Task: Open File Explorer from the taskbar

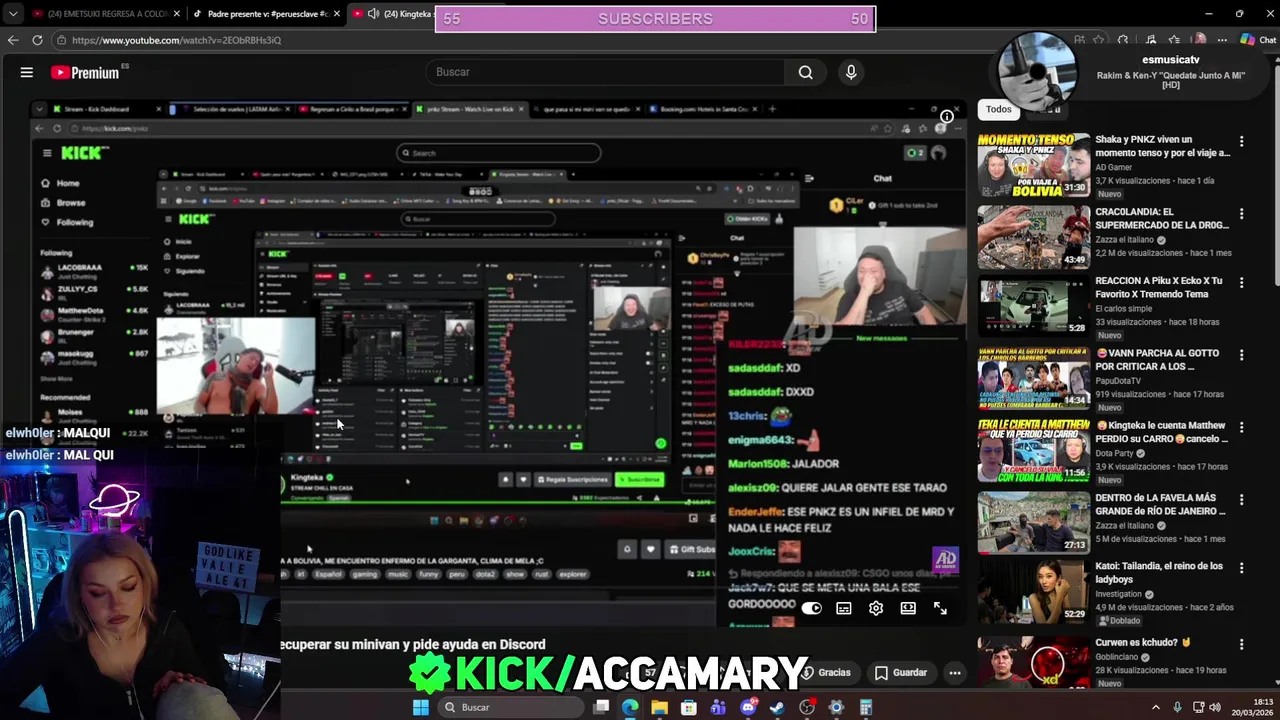Action: pyautogui.click(x=659, y=707)
